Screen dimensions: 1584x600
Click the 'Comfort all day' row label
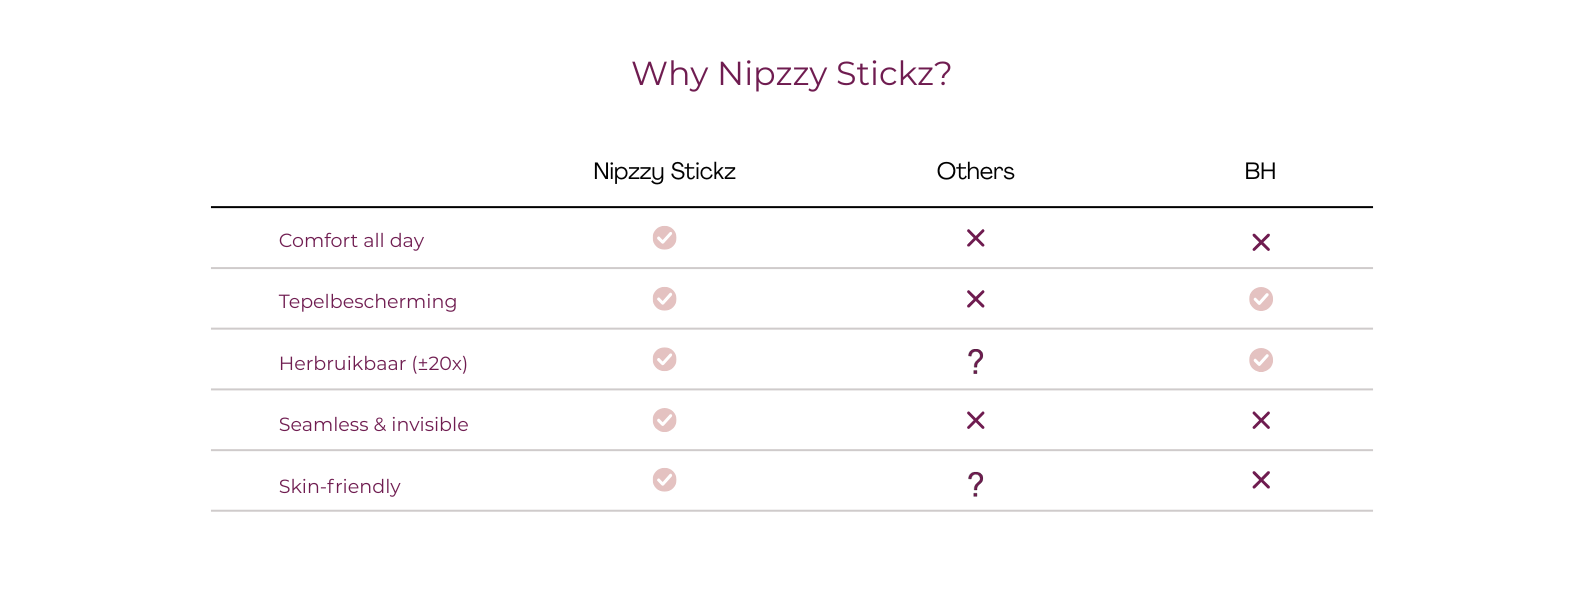tap(351, 241)
